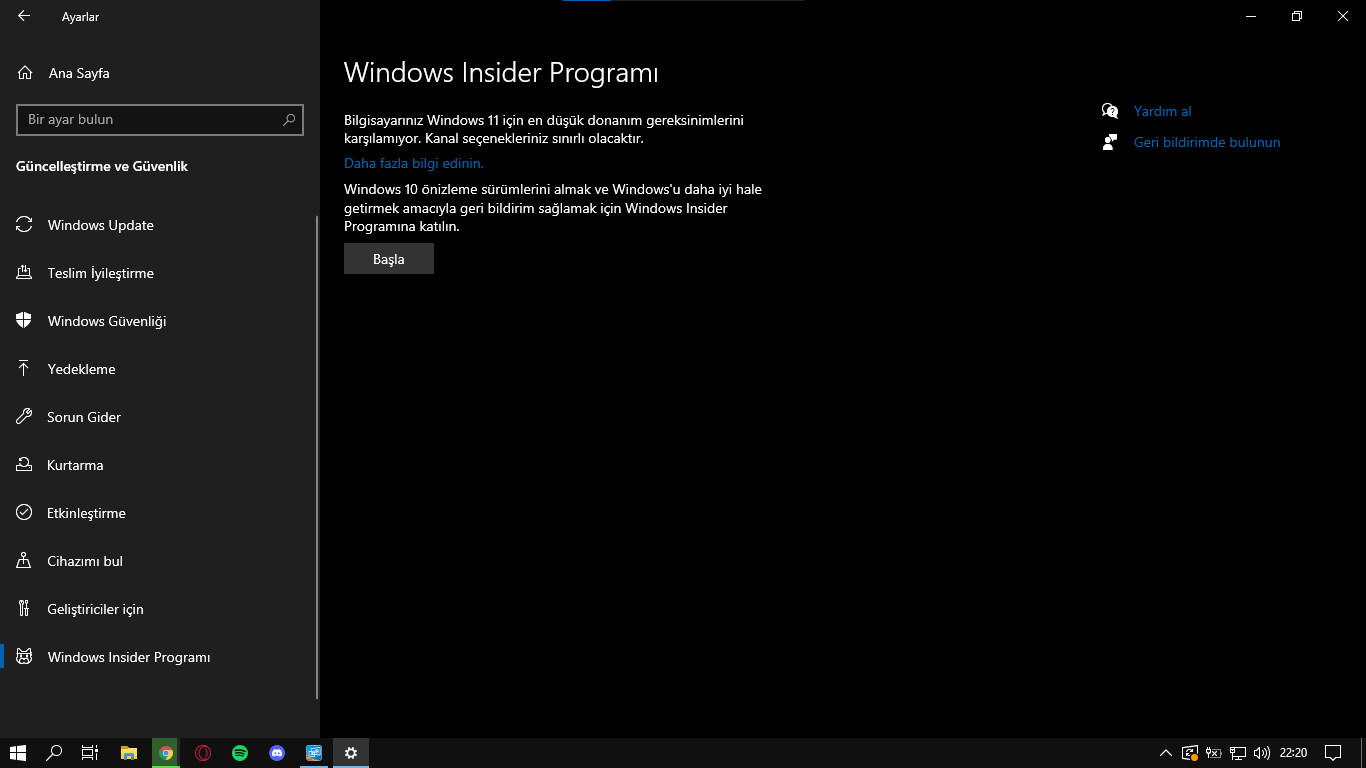Open Geliştiriciler için developer settings
Image resolution: width=1366 pixels, height=768 pixels.
tap(160, 609)
